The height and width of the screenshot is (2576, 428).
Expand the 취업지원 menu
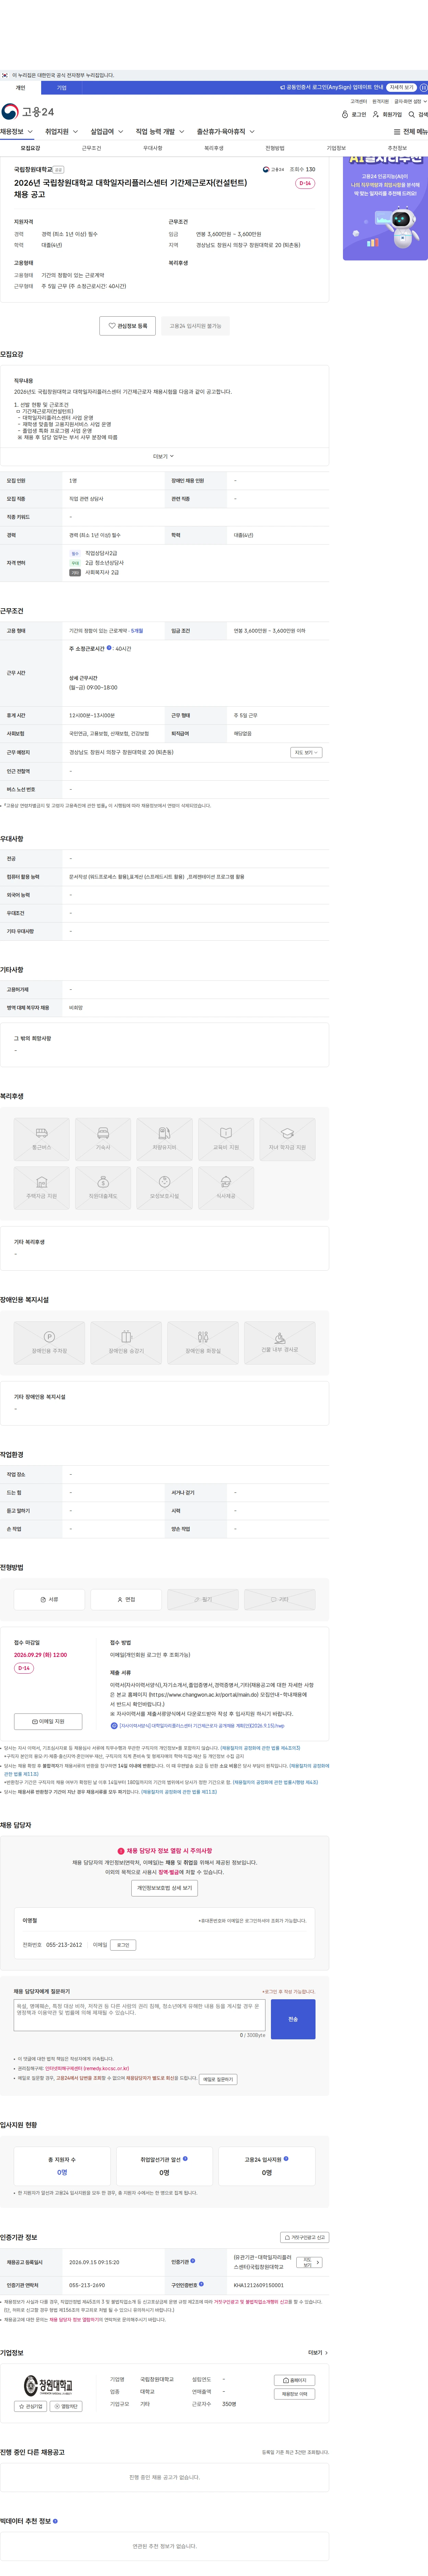pyautogui.click(x=62, y=132)
